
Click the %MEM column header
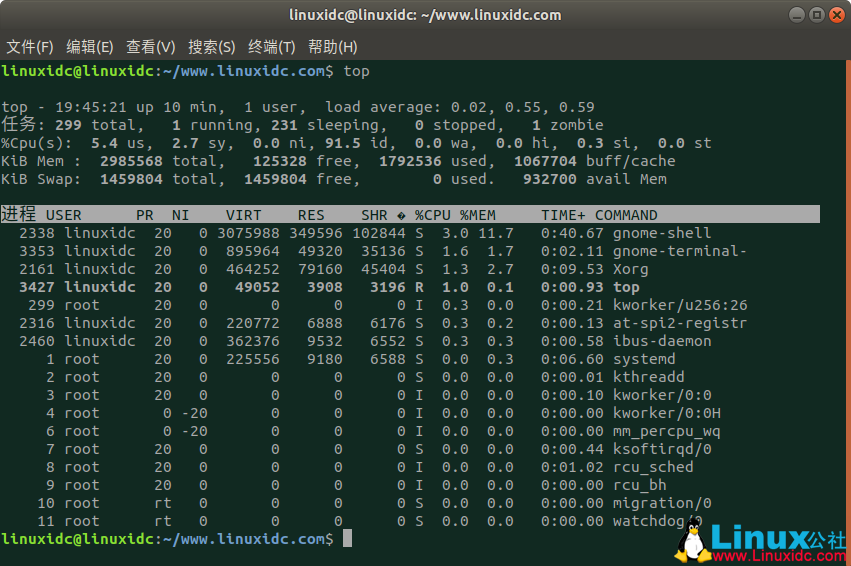[x=478, y=215]
